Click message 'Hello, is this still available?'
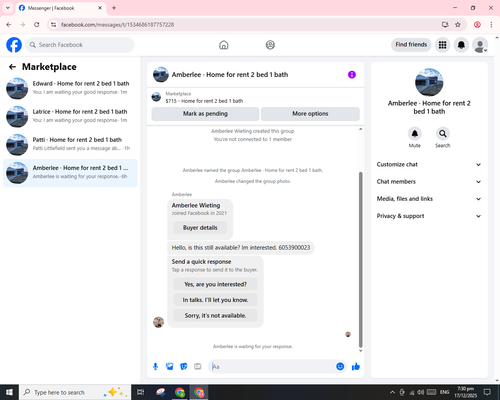500x400 pixels. click(241, 248)
